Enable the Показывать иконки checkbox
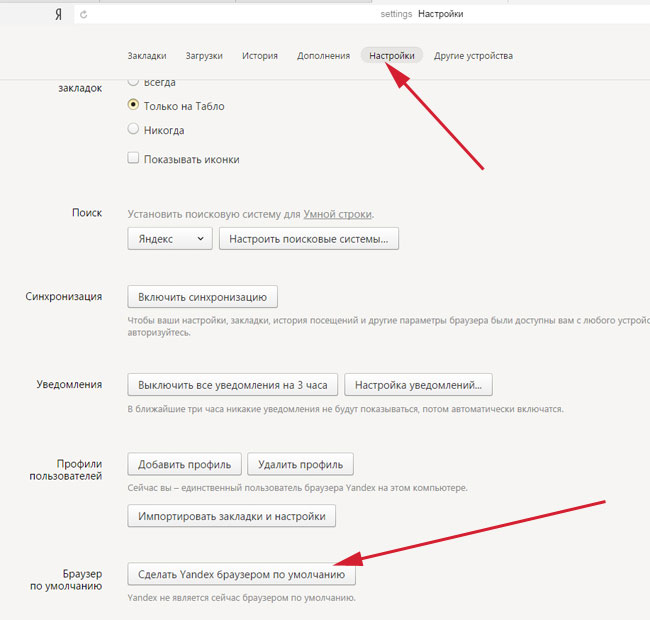The image size is (650, 620). tap(134, 158)
